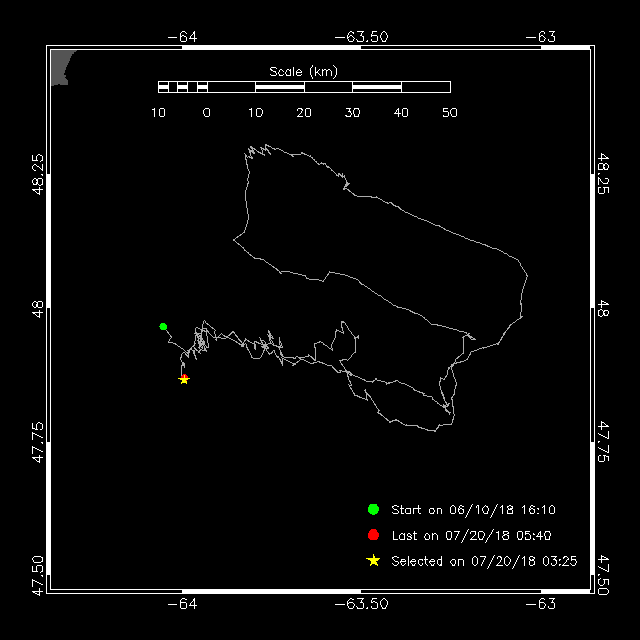Click the '40' label under the scale bar

coord(401,113)
